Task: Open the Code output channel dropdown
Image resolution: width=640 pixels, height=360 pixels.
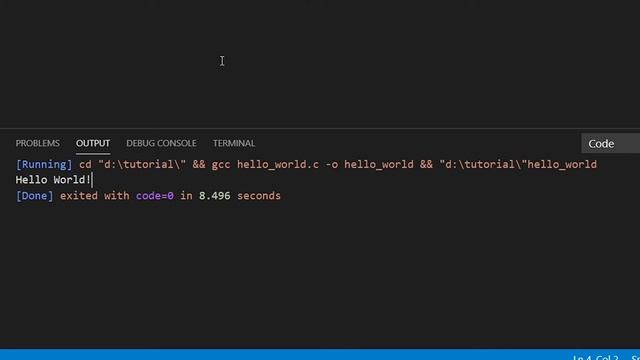Action: point(610,143)
